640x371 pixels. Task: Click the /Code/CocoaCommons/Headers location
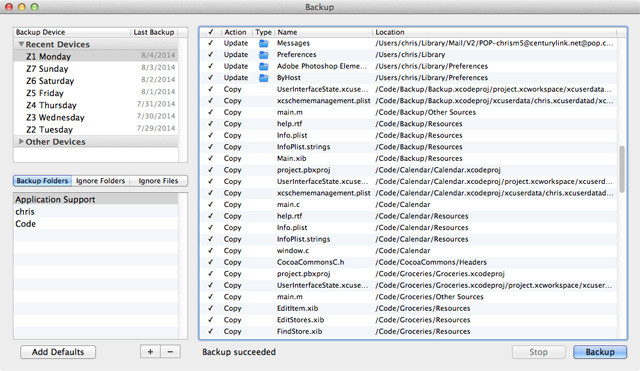[x=431, y=262]
